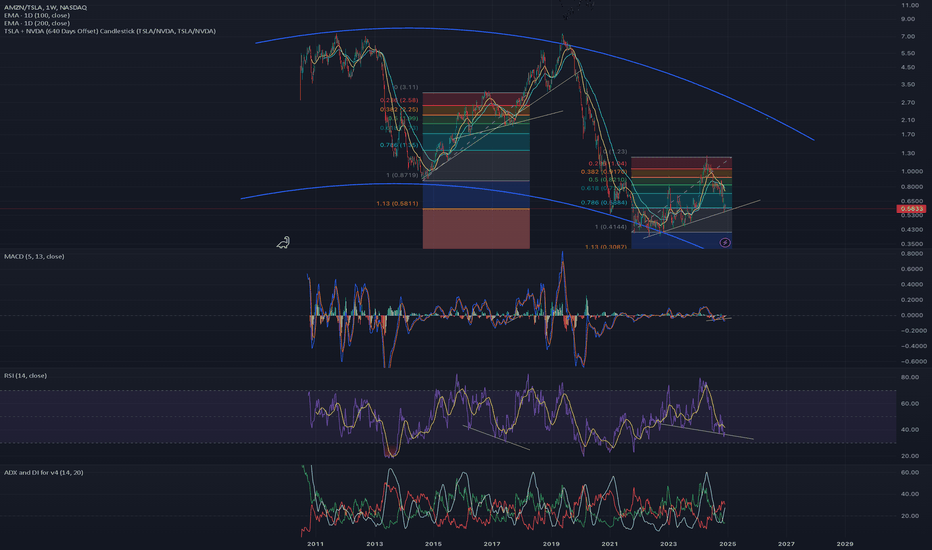Image resolution: width=932 pixels, height=550 pixels.
Task: Select the large salmon-red Fibonacci extension zone
Action: pyautogui.click(x=476, y=229)
